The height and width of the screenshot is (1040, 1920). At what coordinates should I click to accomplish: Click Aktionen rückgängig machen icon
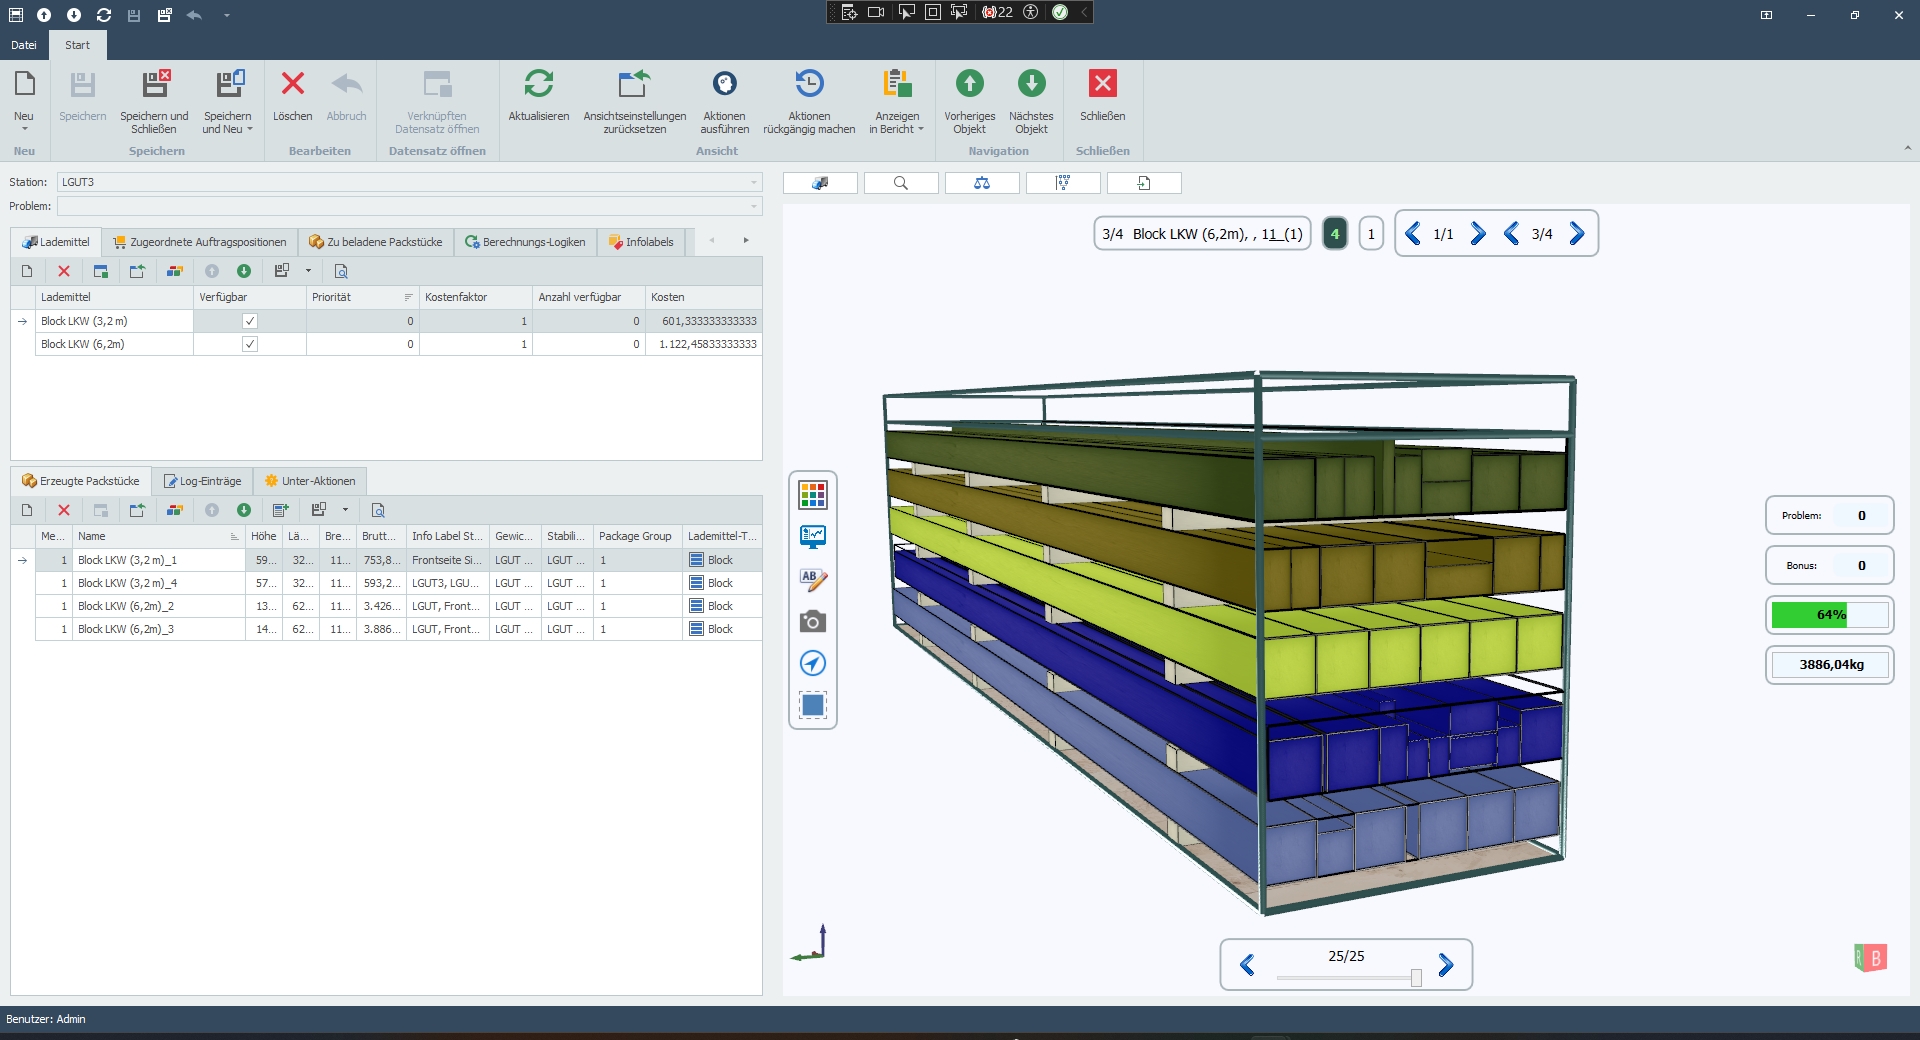tap(809, 85)
